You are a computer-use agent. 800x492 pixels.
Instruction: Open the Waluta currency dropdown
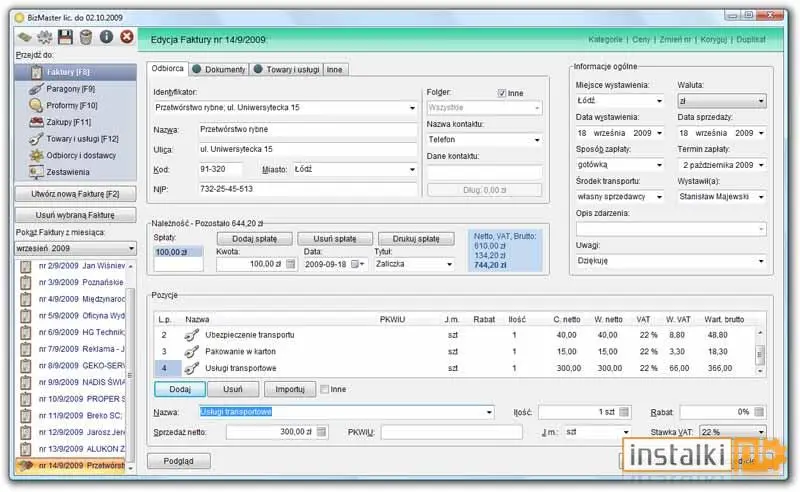(761, 101)
